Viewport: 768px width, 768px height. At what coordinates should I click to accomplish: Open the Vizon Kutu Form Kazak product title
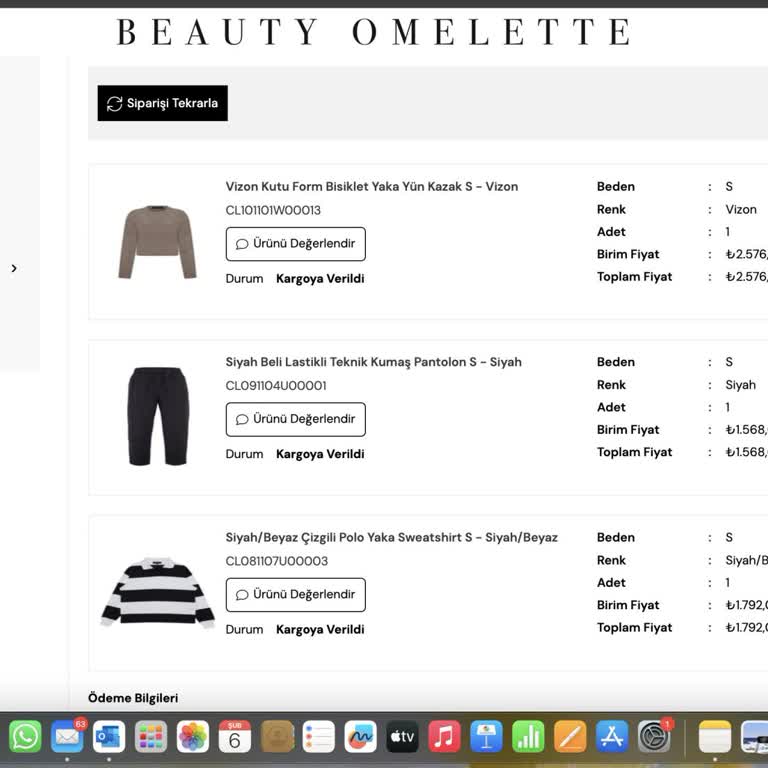[x=371, y=186]
